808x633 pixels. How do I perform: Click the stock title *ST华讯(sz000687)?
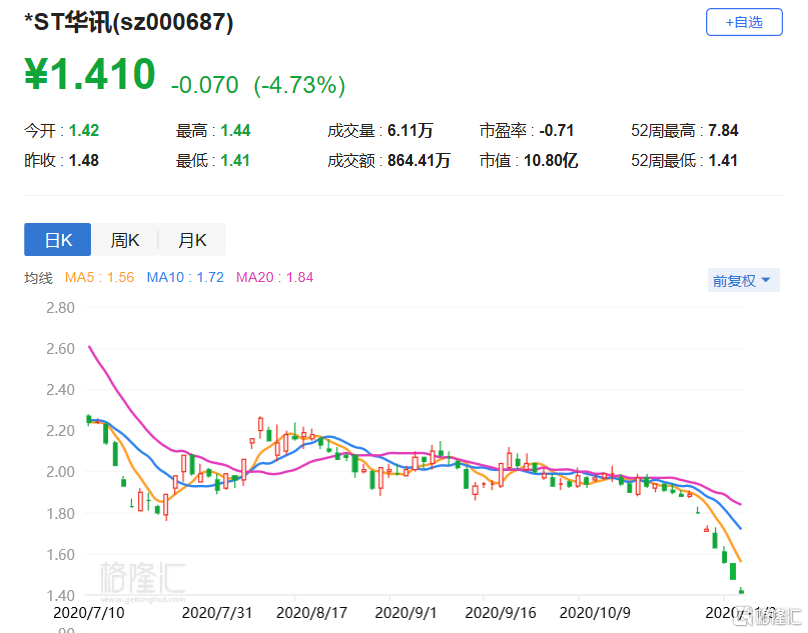point(129,22)
